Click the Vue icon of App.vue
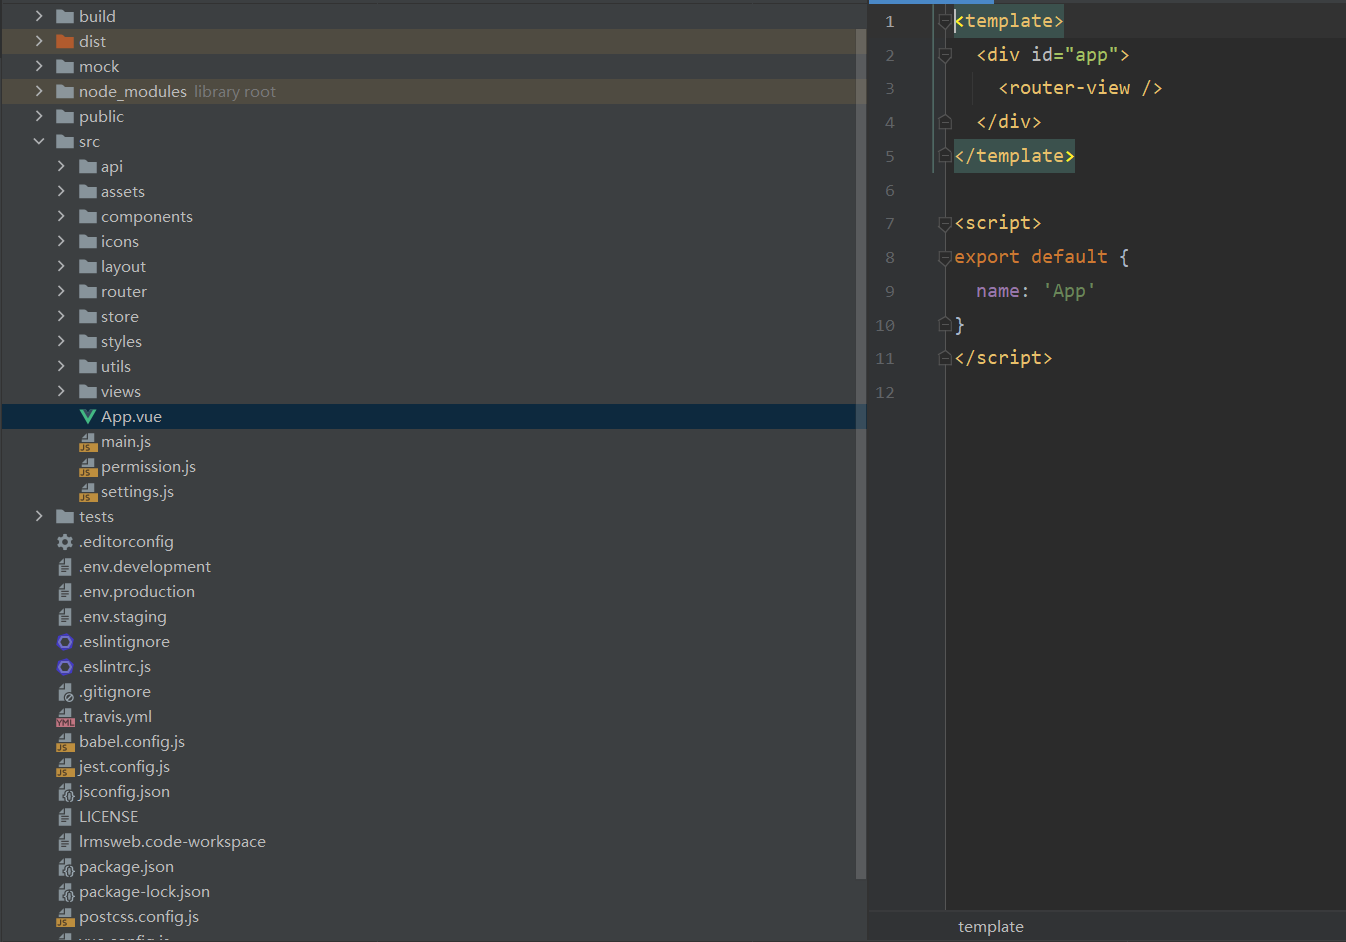This screenshot has width=1346, height=942. point(87,417)
